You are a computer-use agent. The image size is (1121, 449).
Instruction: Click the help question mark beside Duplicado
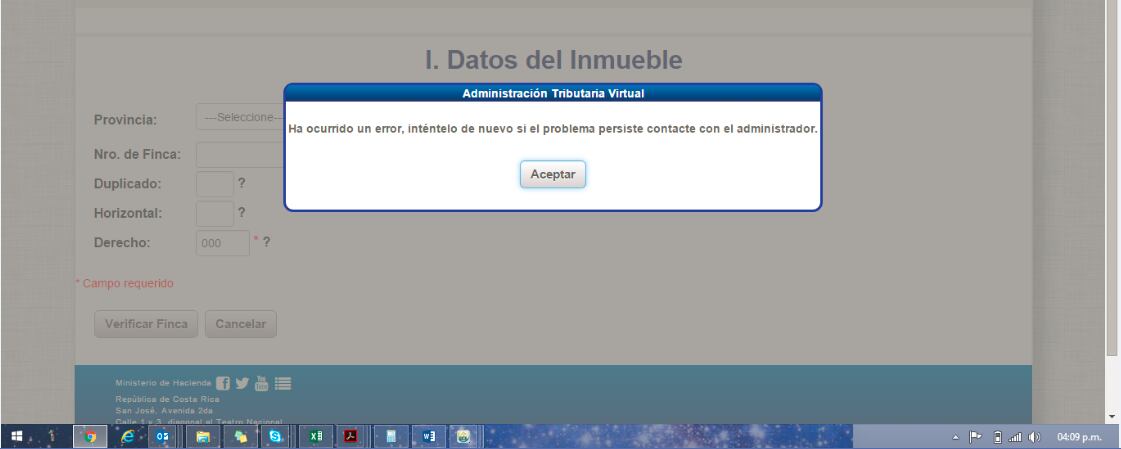click(x=242, y=184)
